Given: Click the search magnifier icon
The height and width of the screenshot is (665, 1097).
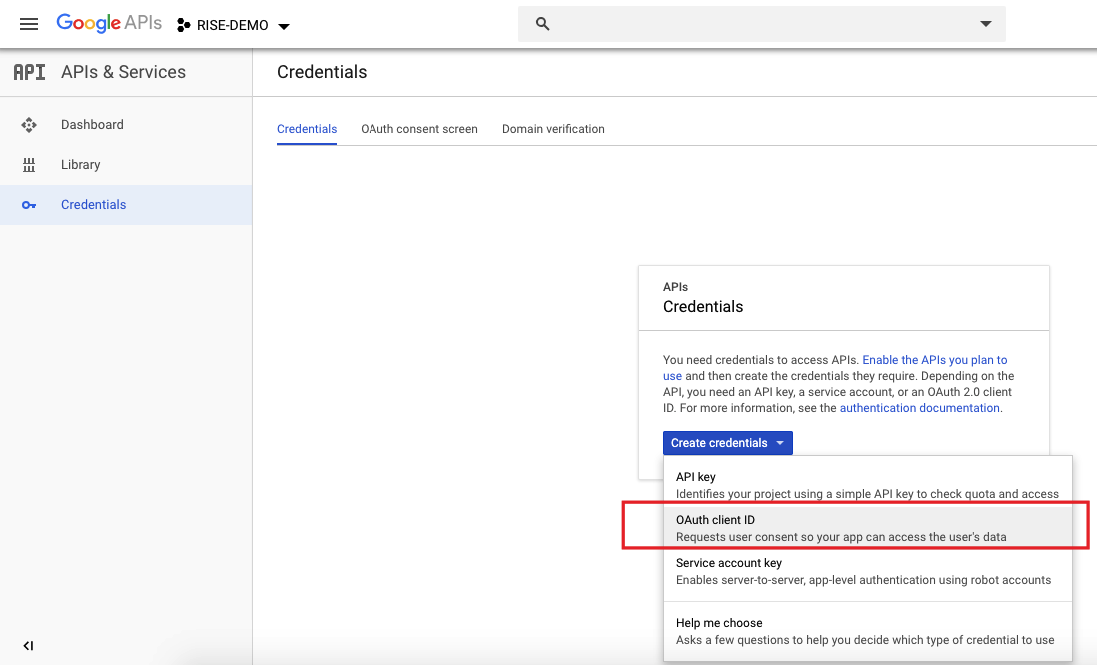Looking at the screenshot, I should [x=542, y=24].
